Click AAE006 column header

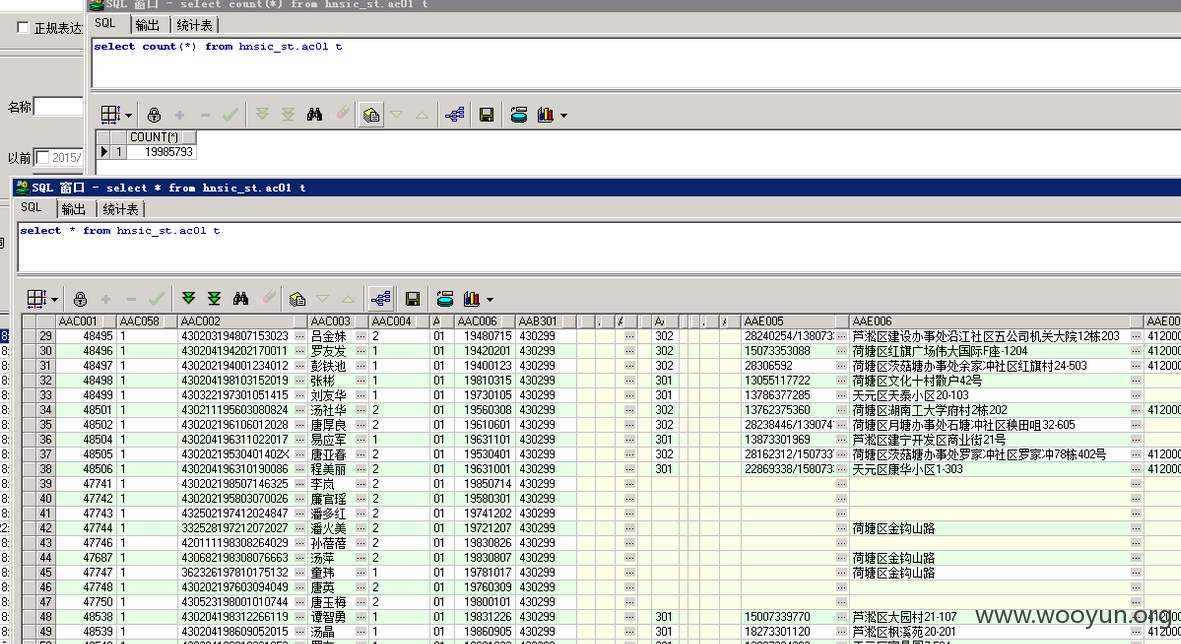pyautogui.click(x=996, y=321)
